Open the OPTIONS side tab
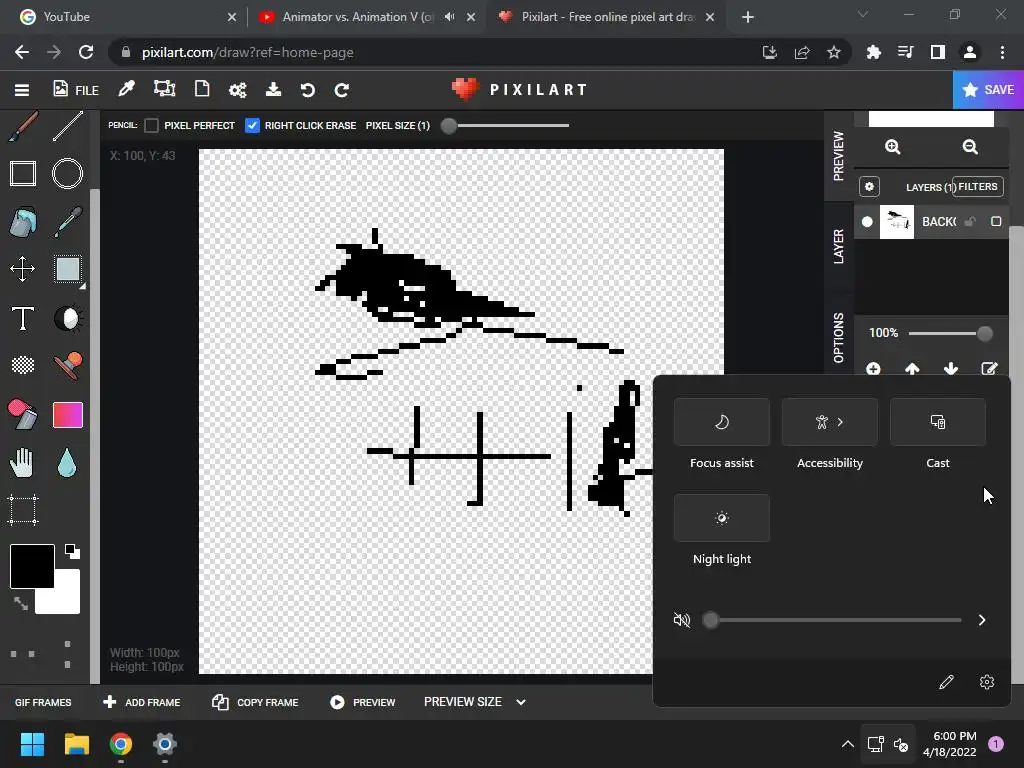This screenshot has width=1024, height=768. click(839, 337)
